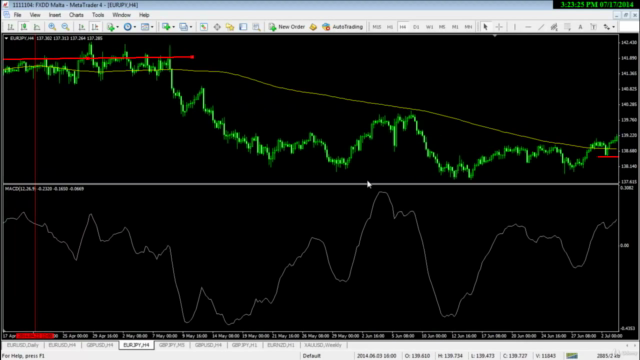640x360 pixels.
Task: Open the Charts menu
Action: point(76,15)
